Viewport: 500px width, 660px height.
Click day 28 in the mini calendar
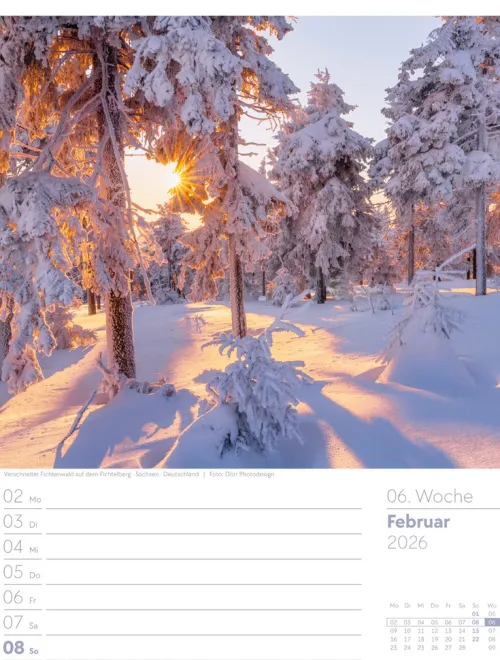(462, 648)
